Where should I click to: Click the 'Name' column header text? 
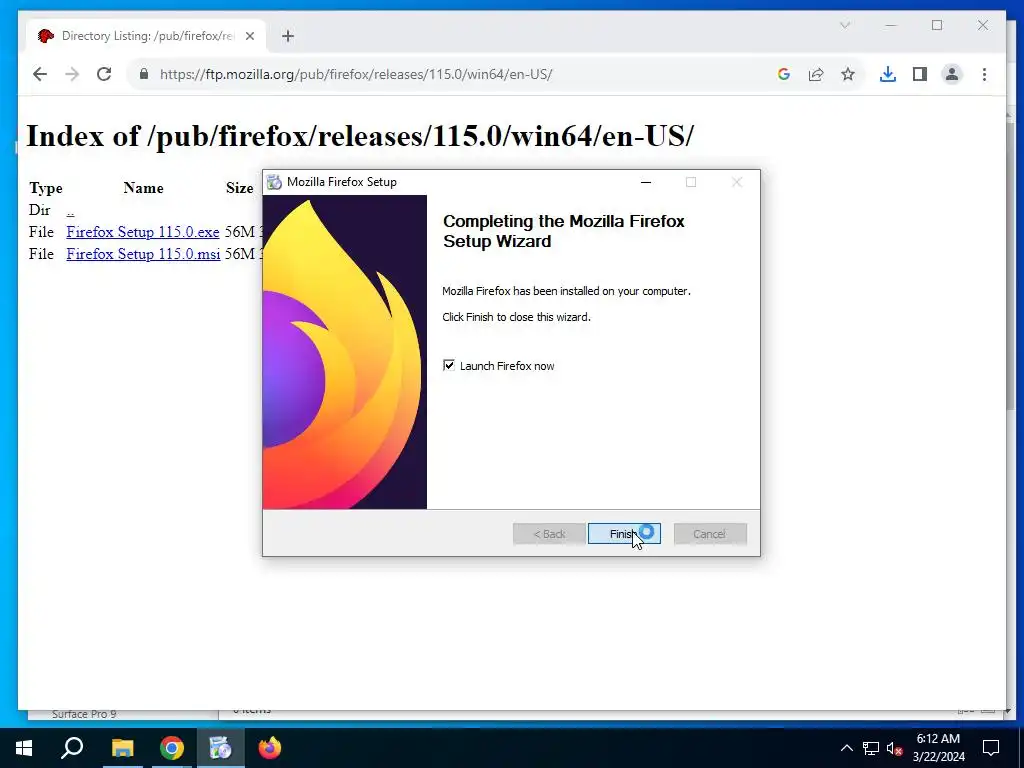[144, 188]
